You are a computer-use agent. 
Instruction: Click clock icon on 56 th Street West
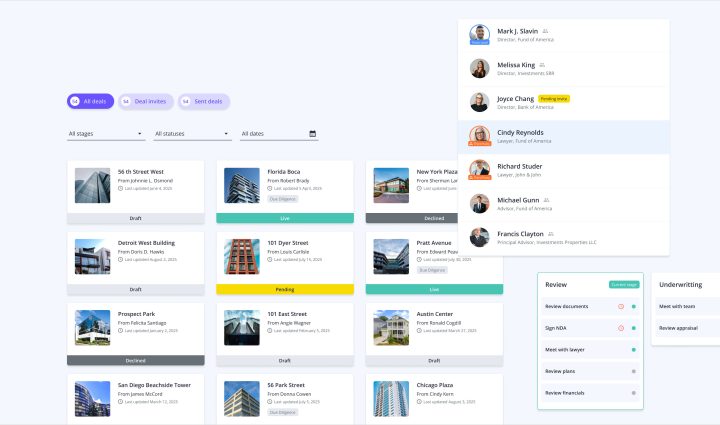pos(120,188)
